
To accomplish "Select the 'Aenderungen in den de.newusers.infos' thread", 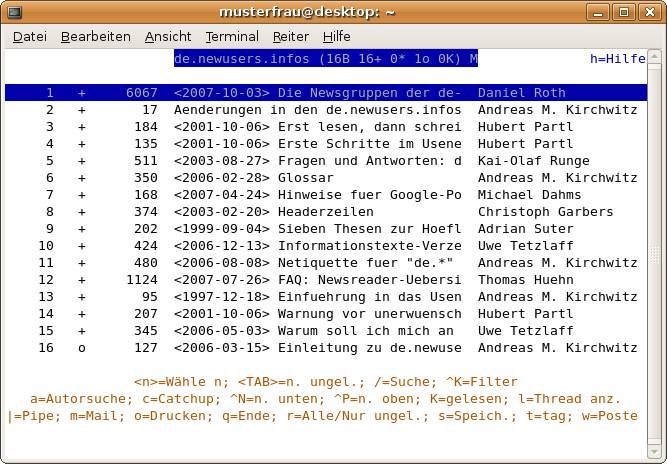I will [317, 110].
